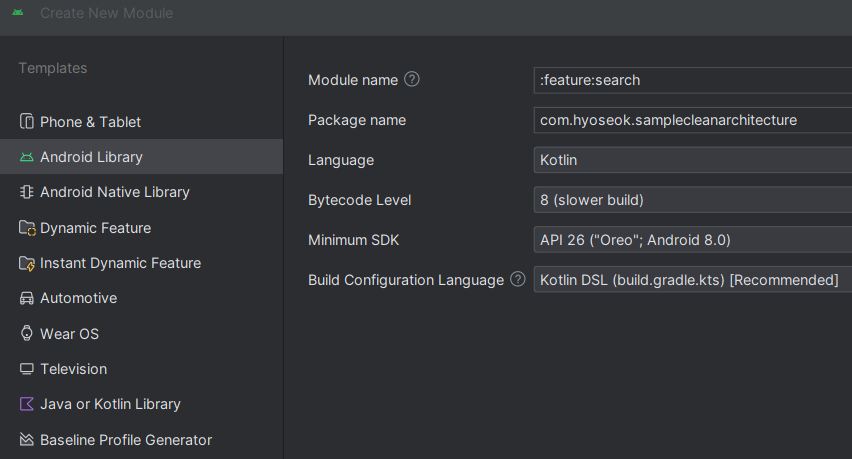The width and height of the screenshot is (852, 459).
Task: Open the Build Configuration Language combo box
Action: pyautogui.click(x=692, y=280)
